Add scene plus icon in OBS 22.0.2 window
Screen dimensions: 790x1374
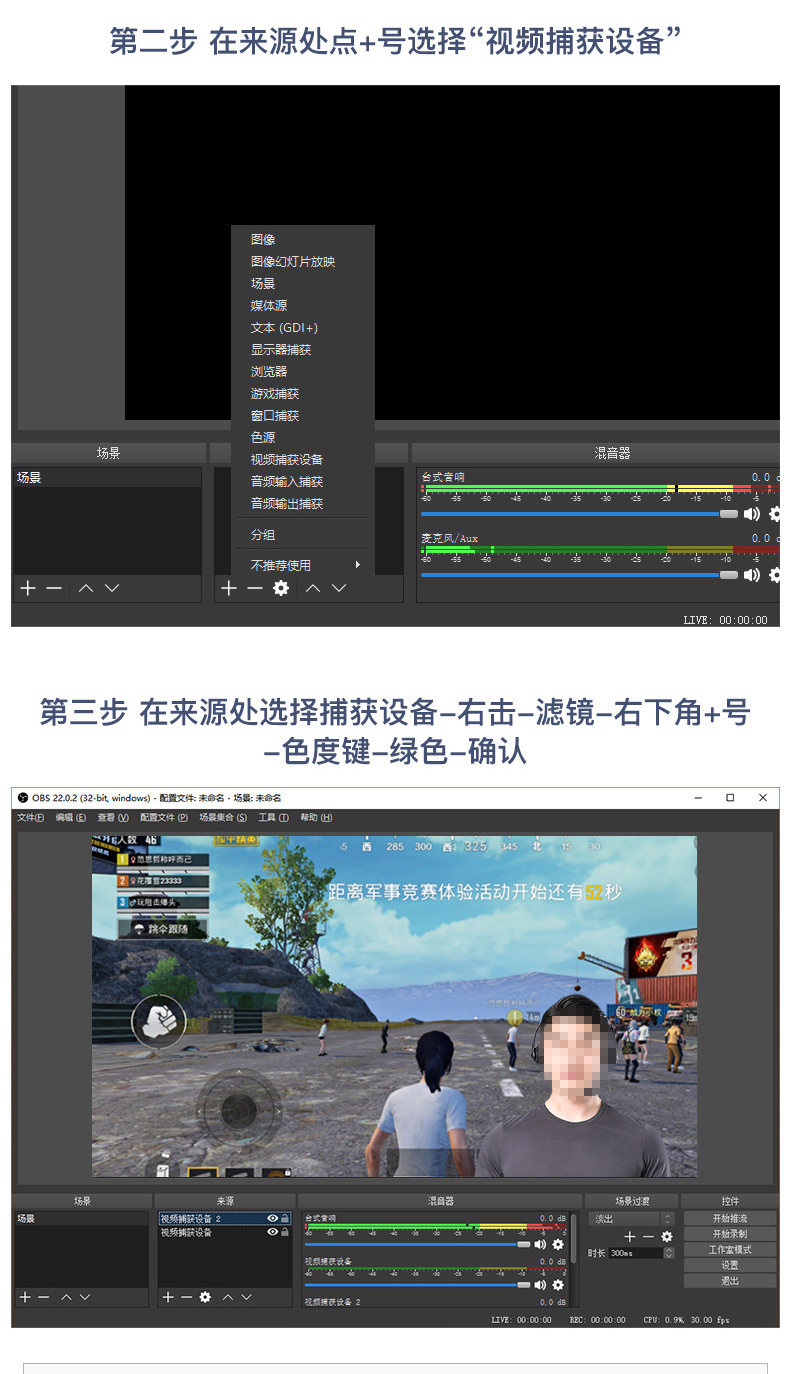point(26,1297)
